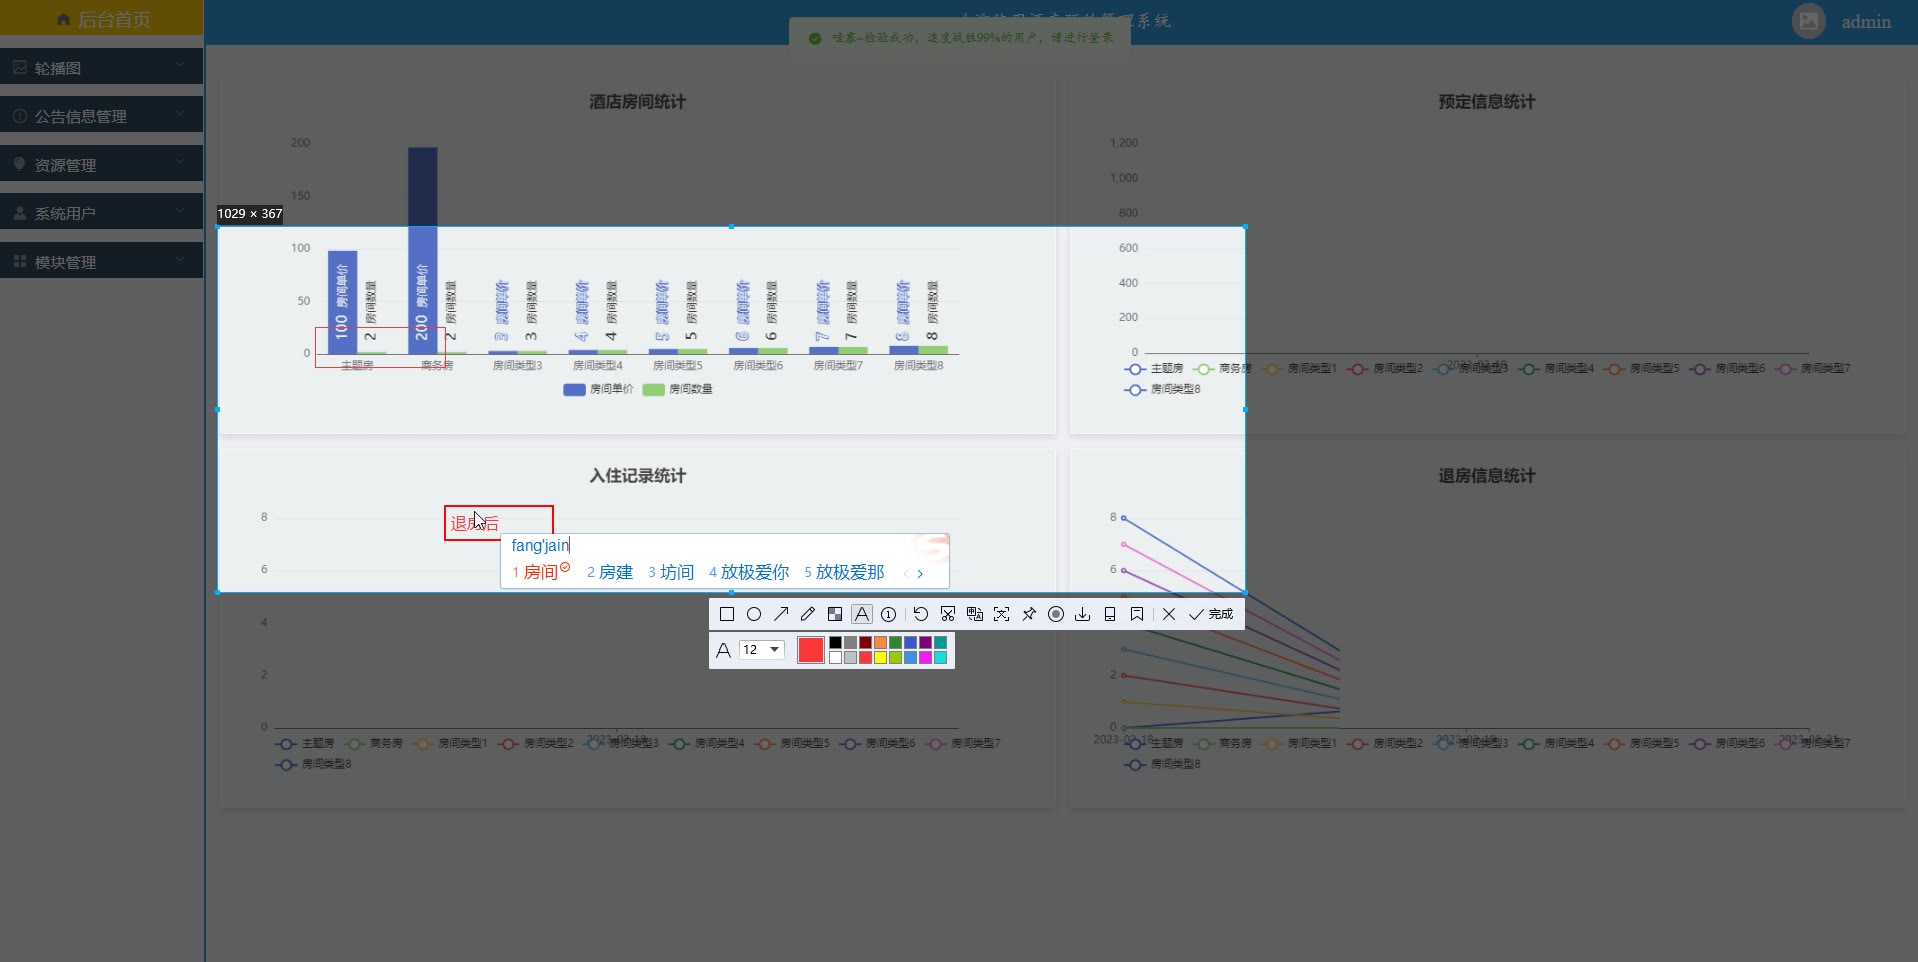The width and height of the screenshot is (1918, 962).
Task: Pick the magenta color swatch
Action: [x=925, y=657]
